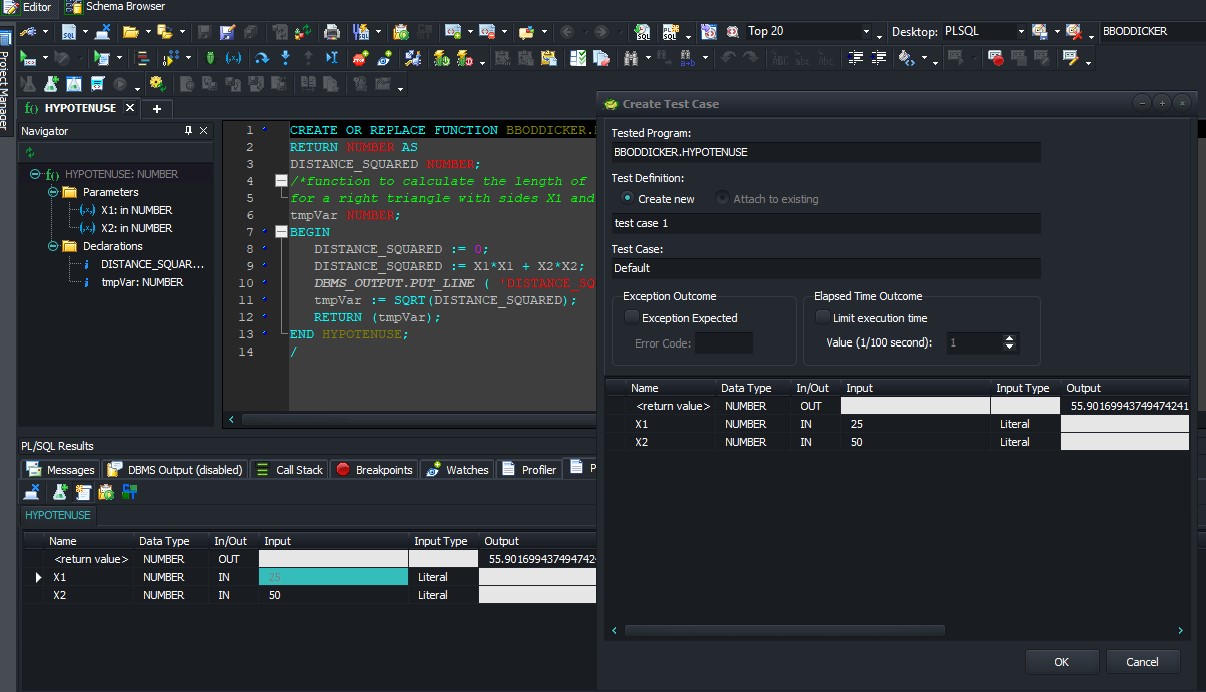Select the Create new radio button
This screenshot has width=1206, height=692.
pos(629,198)
